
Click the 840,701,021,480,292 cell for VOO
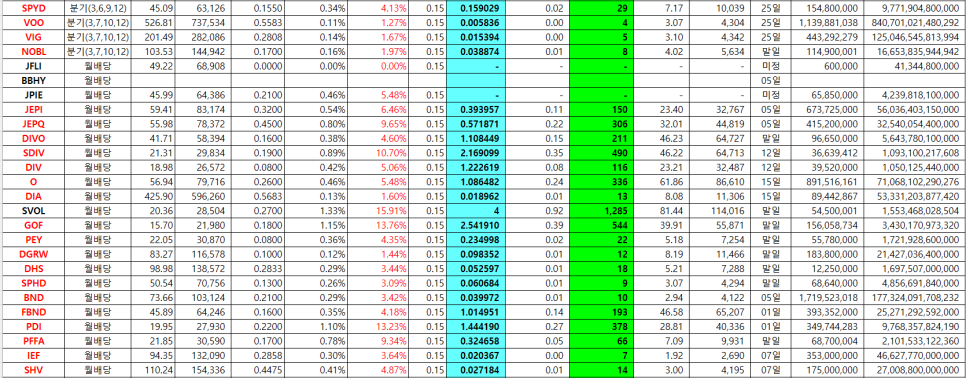coord(914,23)
